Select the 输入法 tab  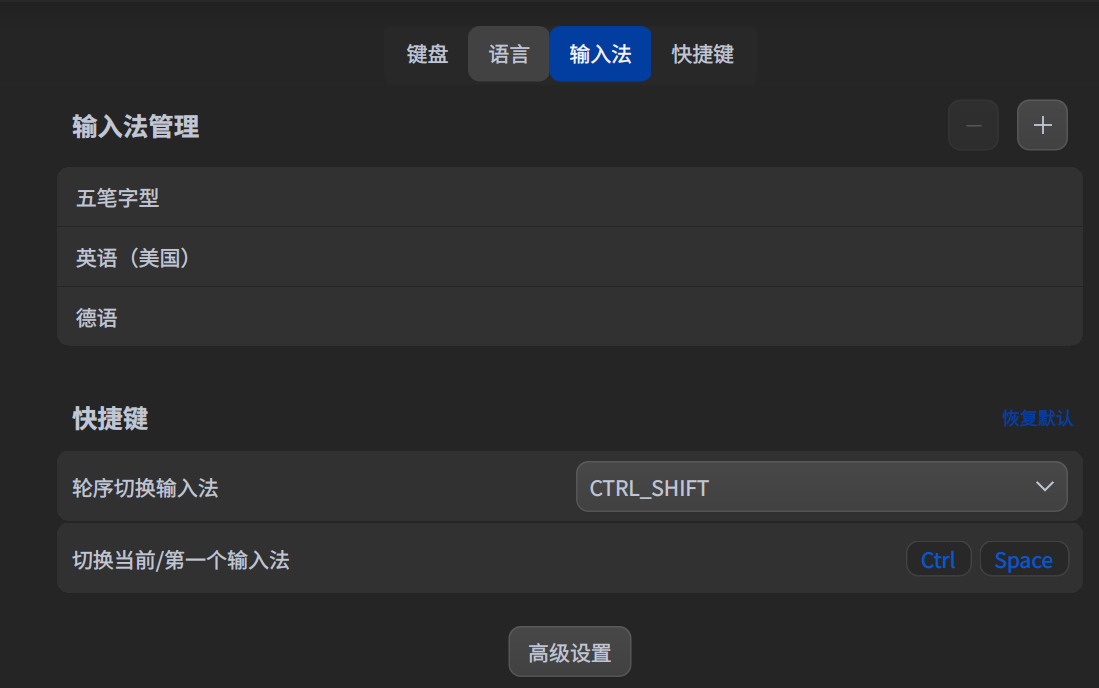600,54
